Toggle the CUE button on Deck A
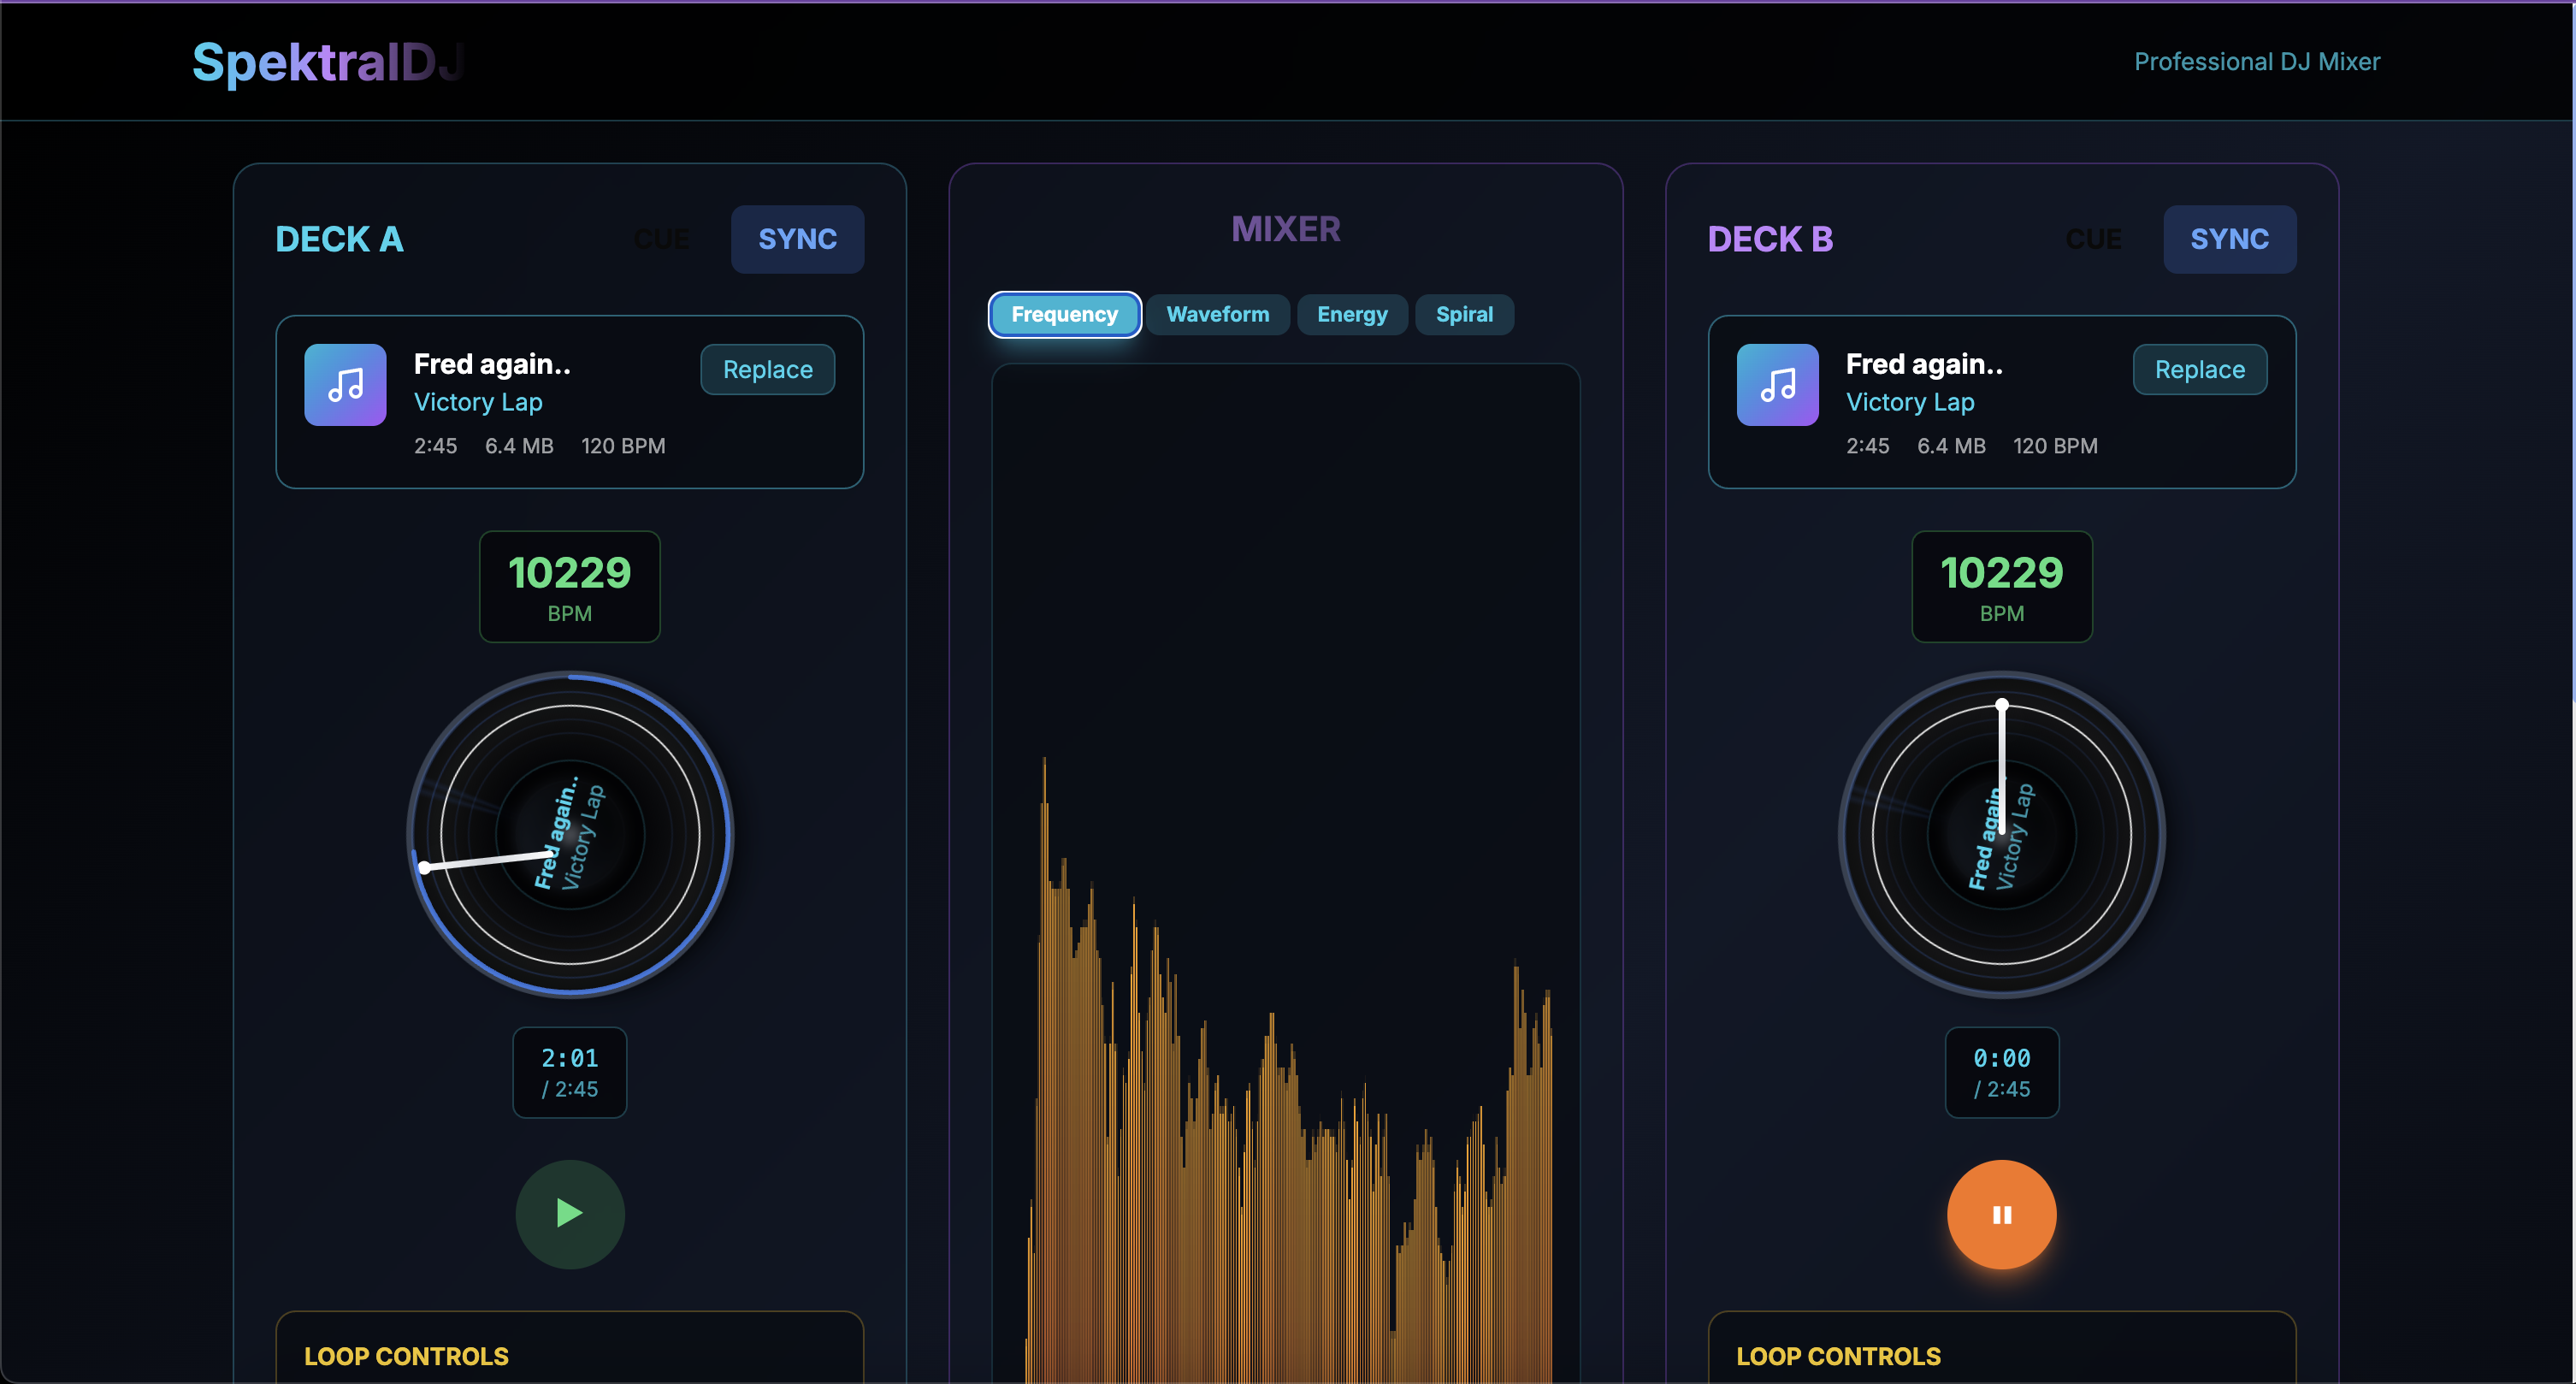The width and height of the screenshot is (2576, 1384). pos(661,239)
